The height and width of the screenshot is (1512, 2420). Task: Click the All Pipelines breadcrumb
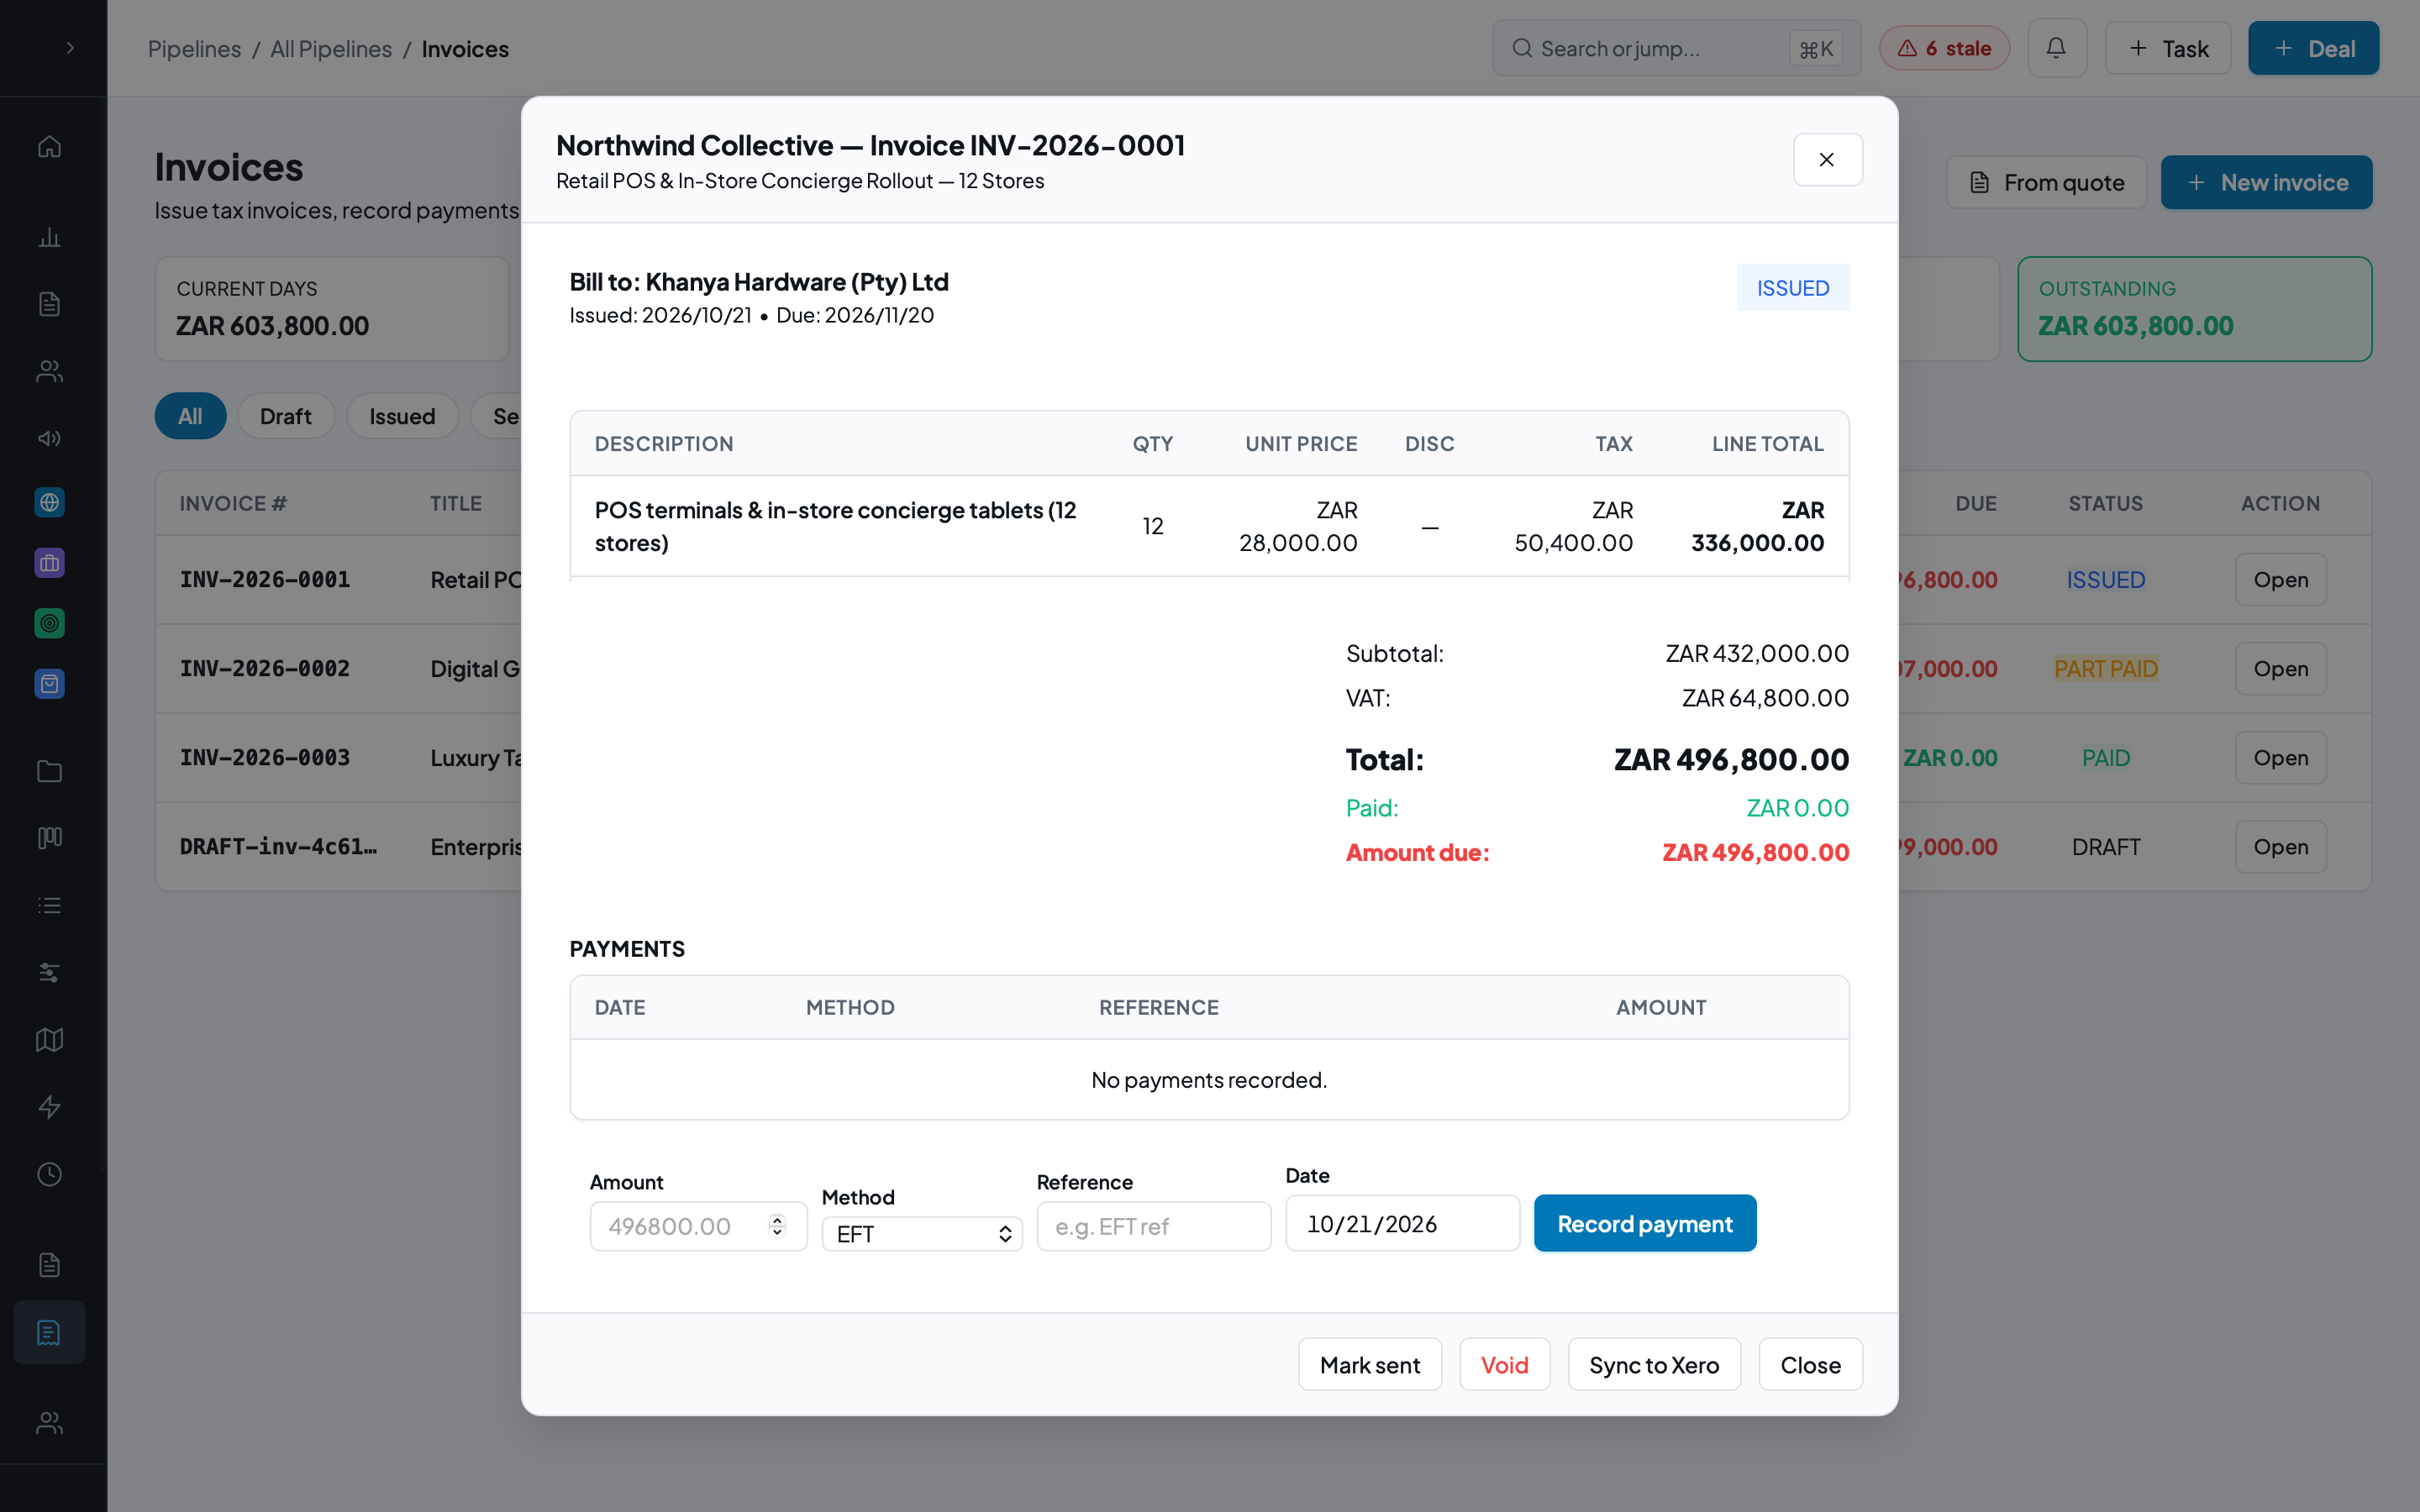331,48
